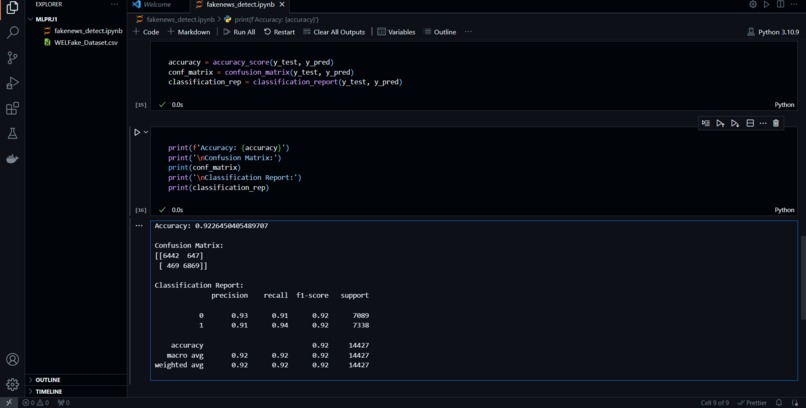Open the Manage gear in activity bar
The width and height of the screenshot is (806, 408).
tap(12, 384)
